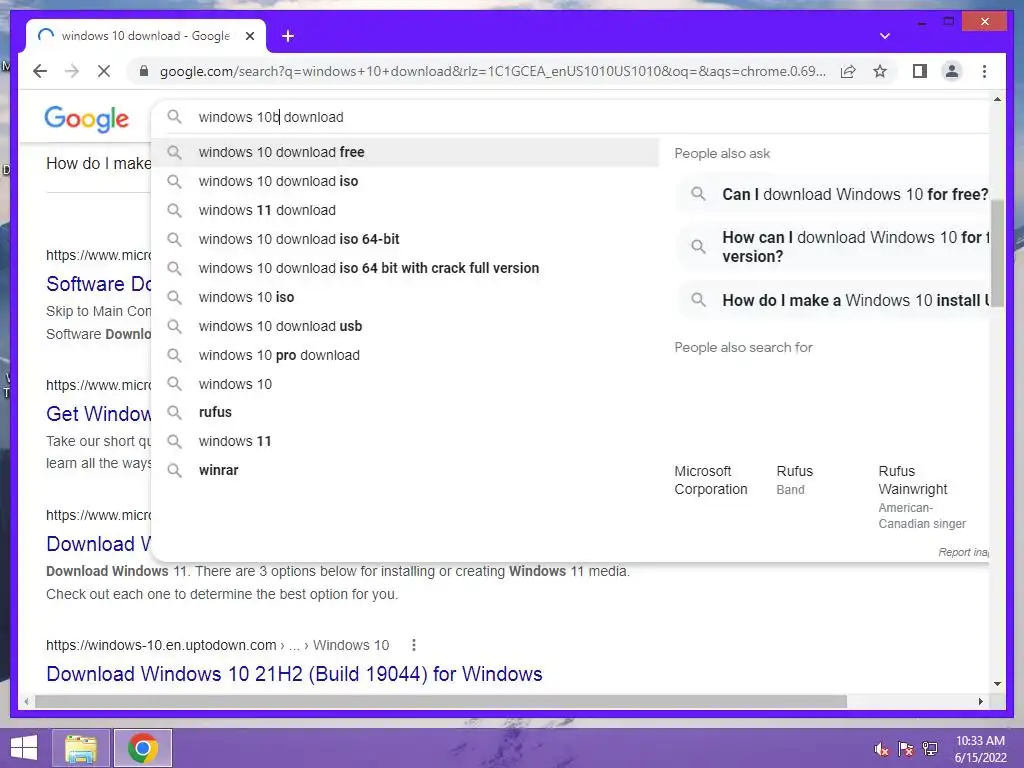Click magnifier beside 'Can I download Windows 10'
Screen dimensions: 1024x768
click(698, 194)
